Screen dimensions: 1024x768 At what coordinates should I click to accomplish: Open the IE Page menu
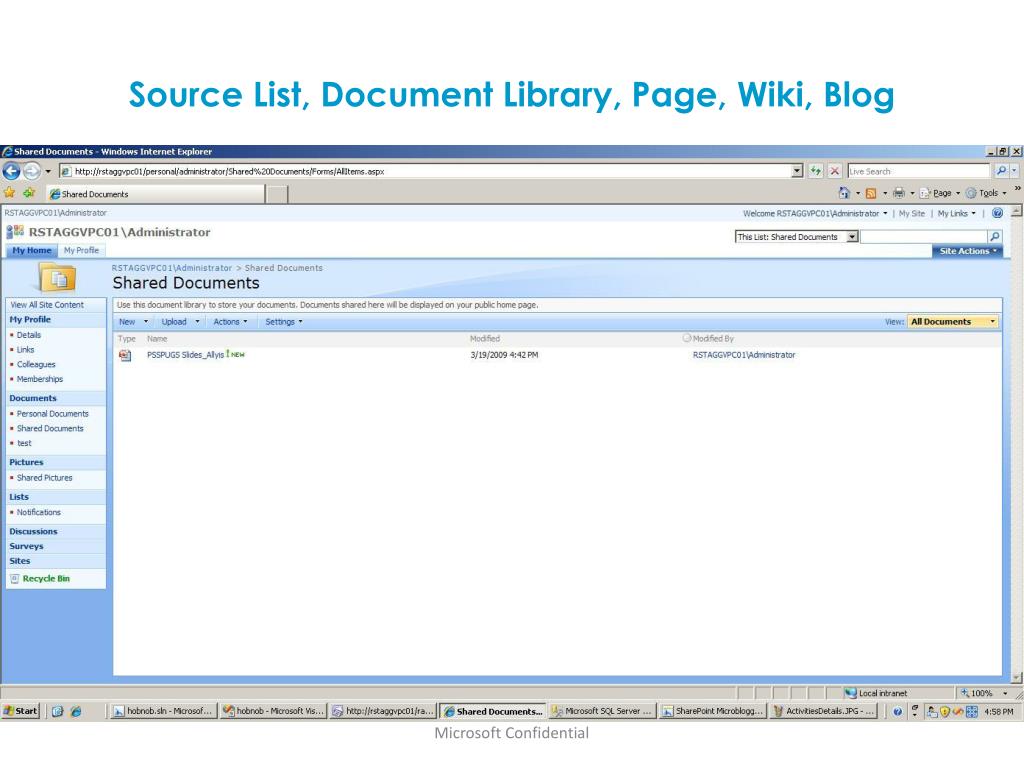pos(940,193)
